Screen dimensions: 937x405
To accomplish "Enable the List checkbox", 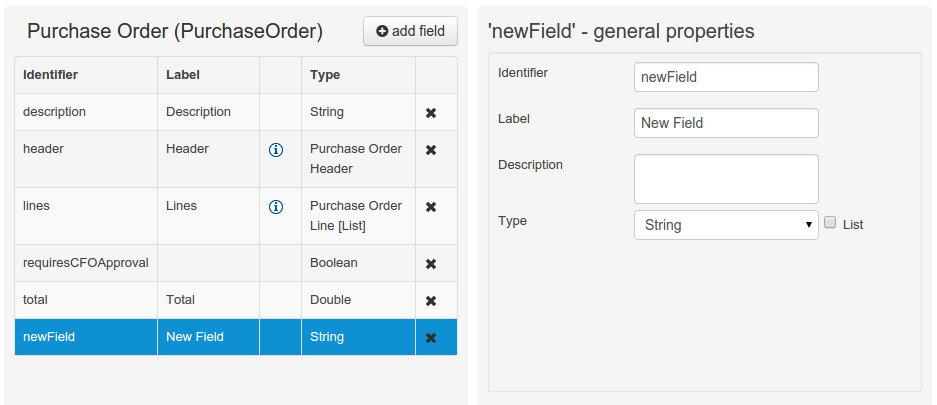I will click(830, 224).
